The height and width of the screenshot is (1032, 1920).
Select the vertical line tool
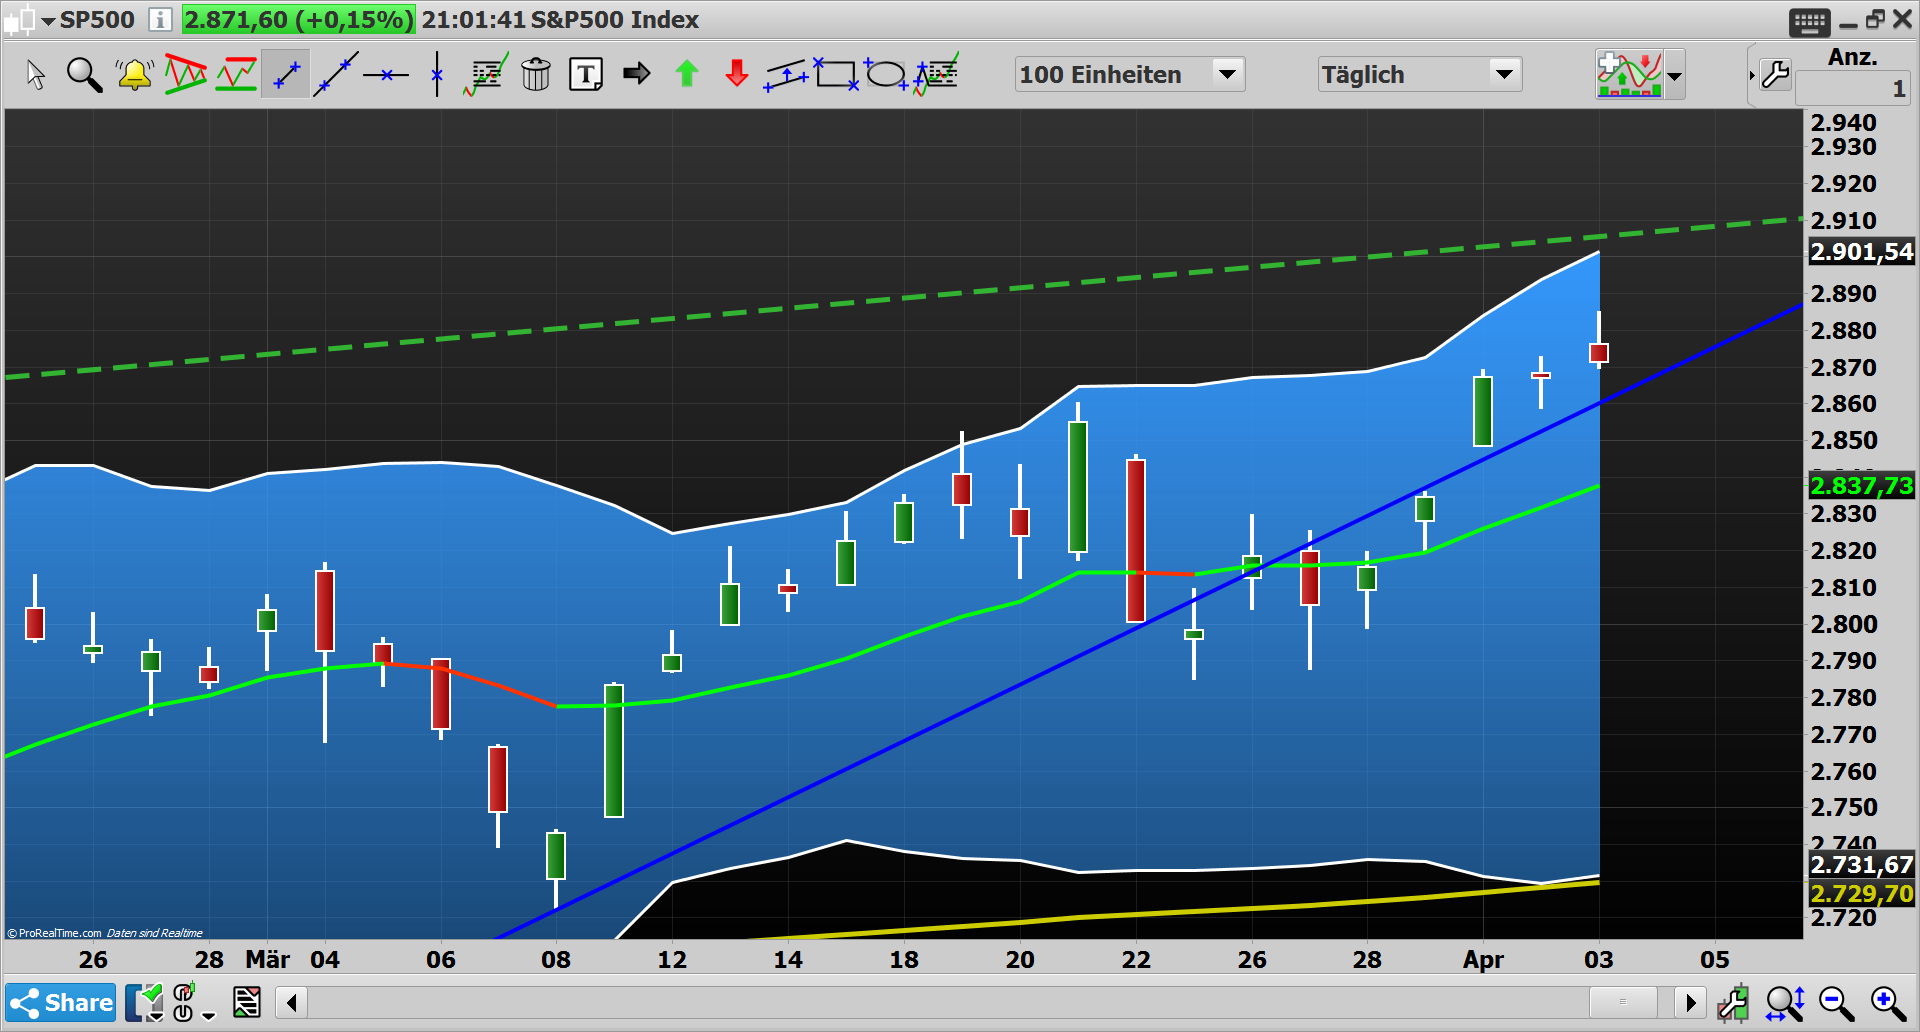pyautogui.click(x=437, y=75)
